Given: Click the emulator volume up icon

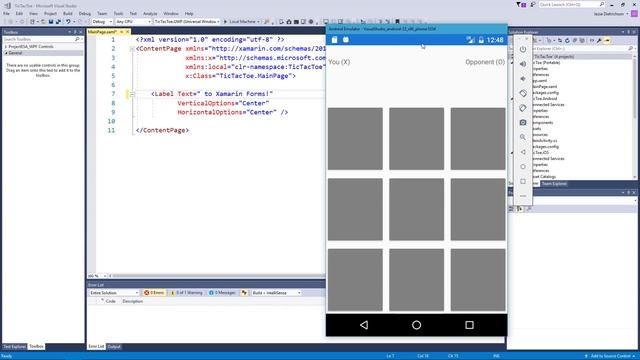Looking at the screenshot, I should click(x=523, y=64).
